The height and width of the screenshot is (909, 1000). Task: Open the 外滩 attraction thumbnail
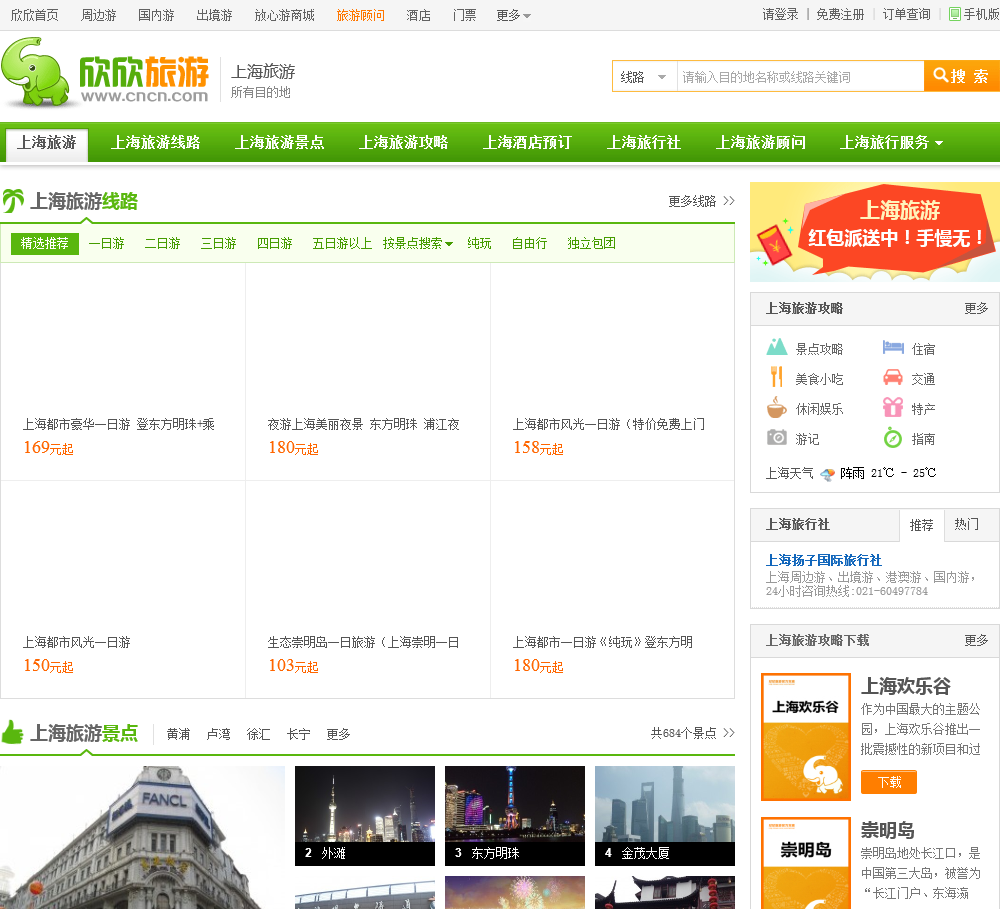point(365,816)
